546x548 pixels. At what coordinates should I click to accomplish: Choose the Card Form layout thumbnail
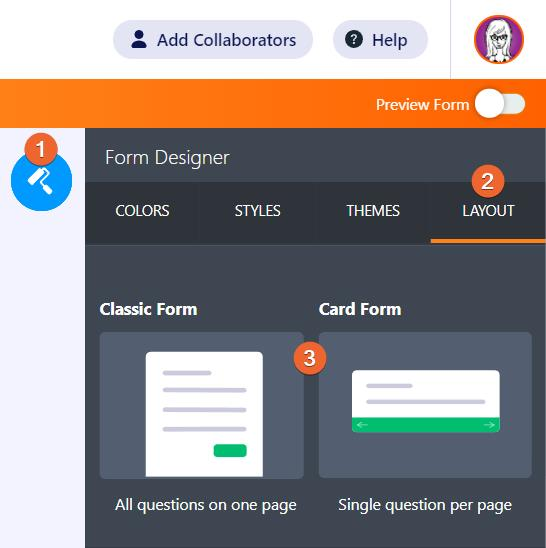425,405
